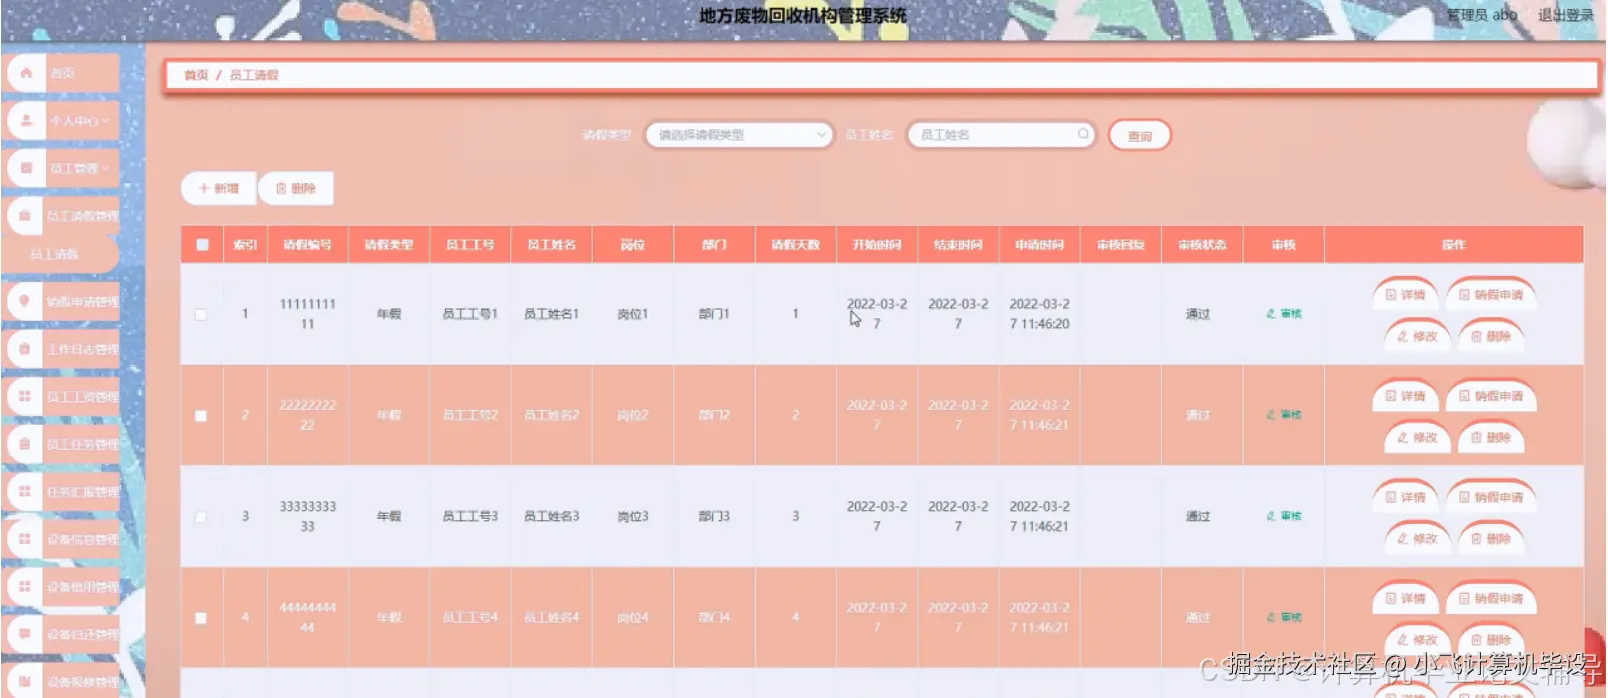Click 销假申请 for row 3
Image resolution: width=1608 pixels, height=698 pixels.
[1491, 497]
